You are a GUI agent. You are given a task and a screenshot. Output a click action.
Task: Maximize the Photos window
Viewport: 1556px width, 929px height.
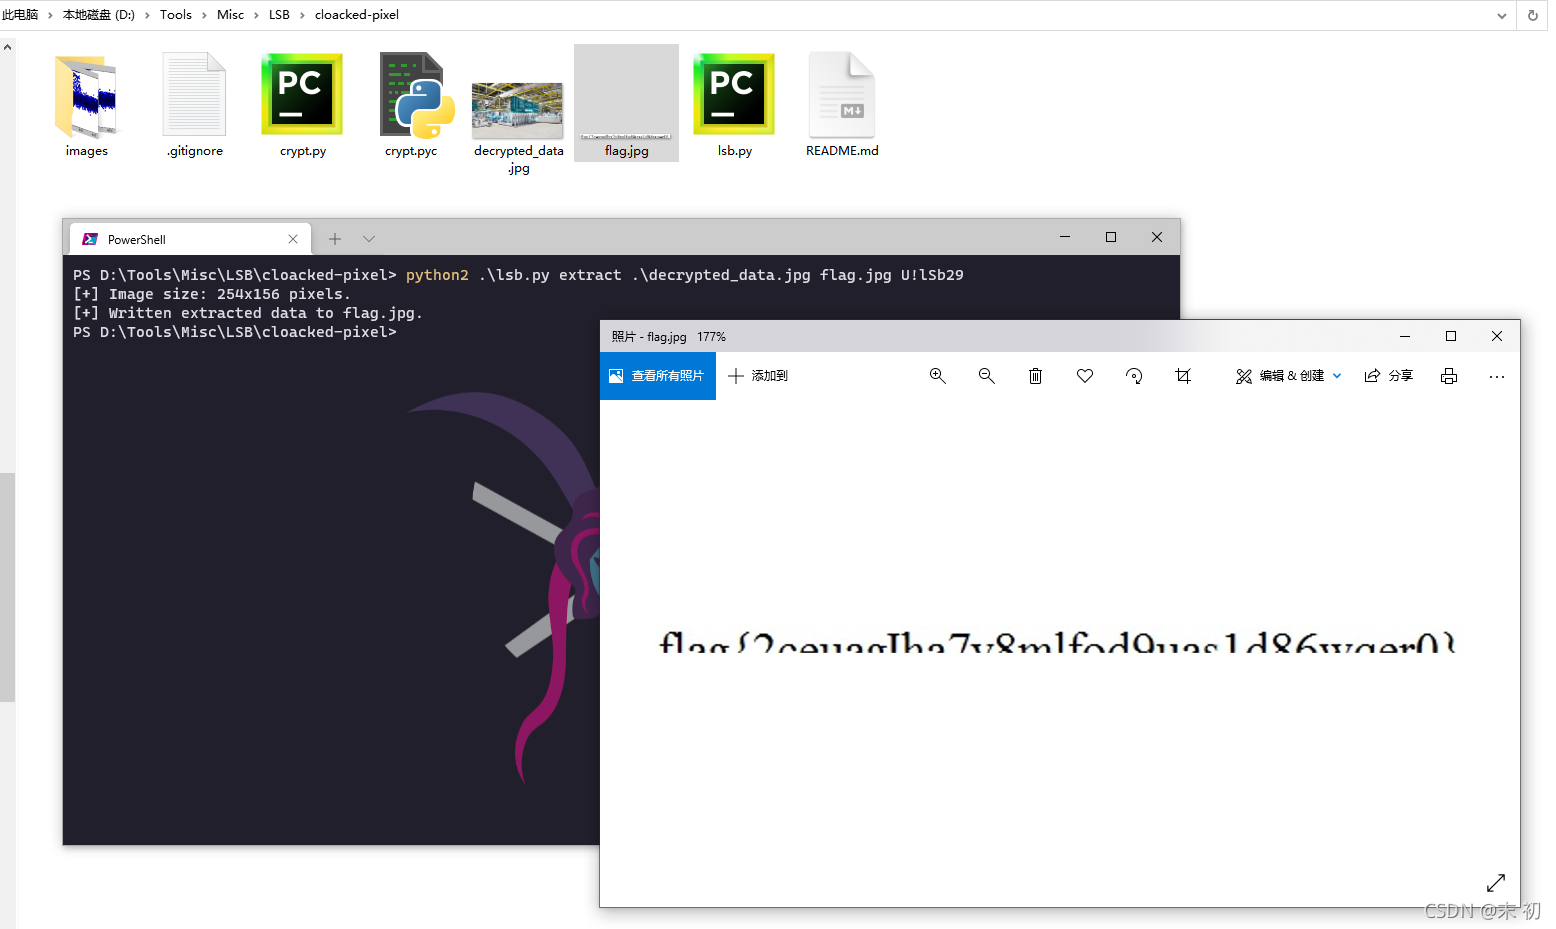[x=1451, y=336]
